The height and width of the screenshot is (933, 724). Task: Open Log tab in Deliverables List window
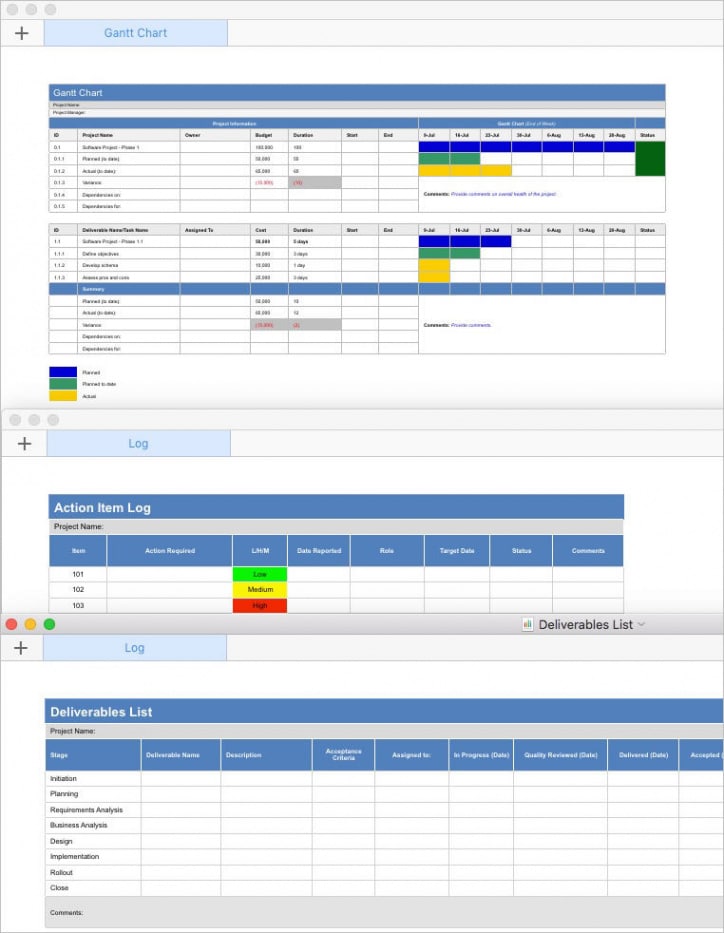click(135, 648)
